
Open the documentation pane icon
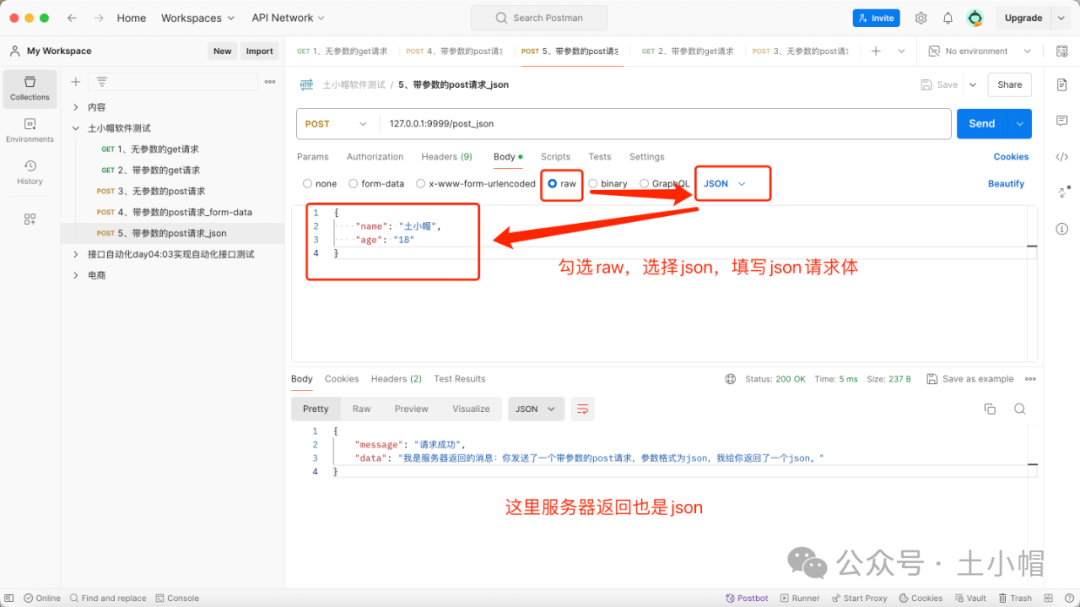(x=1062, y=85)
